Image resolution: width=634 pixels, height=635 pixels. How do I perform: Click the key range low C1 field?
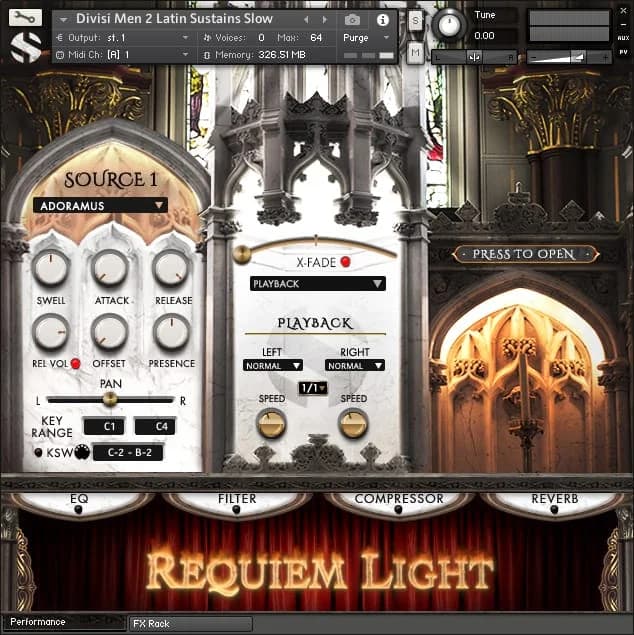pos(104,426)
